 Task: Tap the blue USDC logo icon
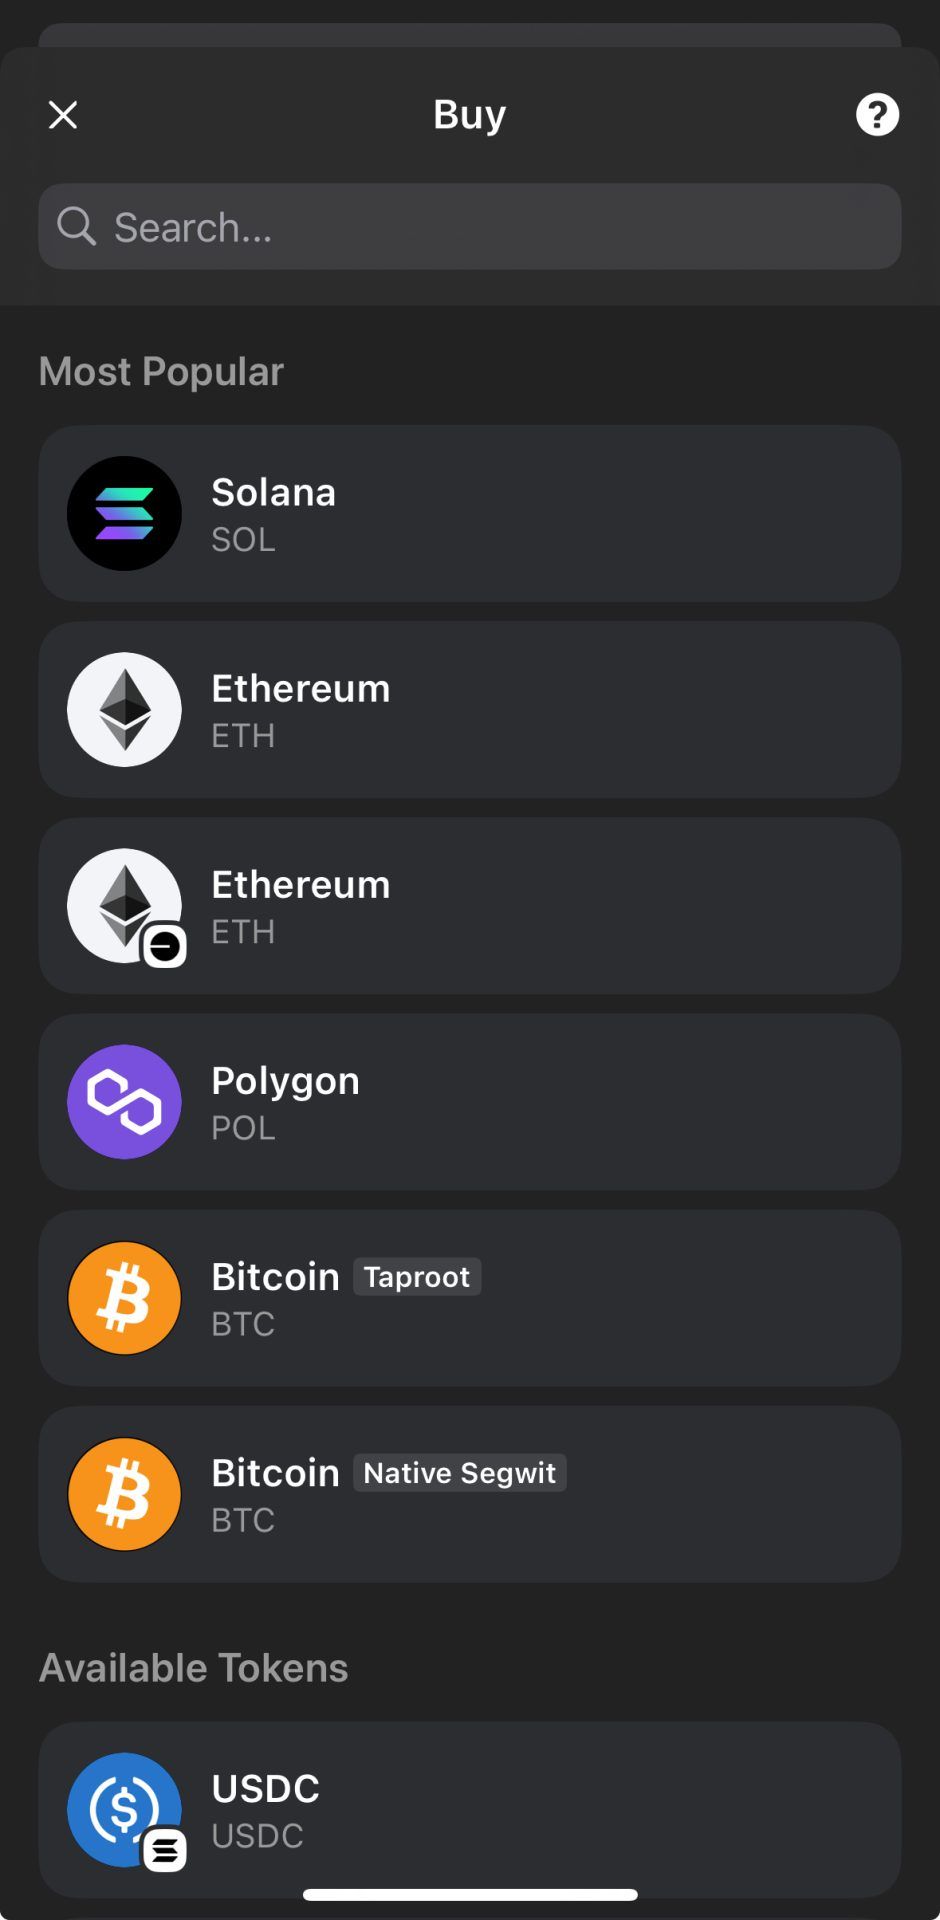(124, 1810)
